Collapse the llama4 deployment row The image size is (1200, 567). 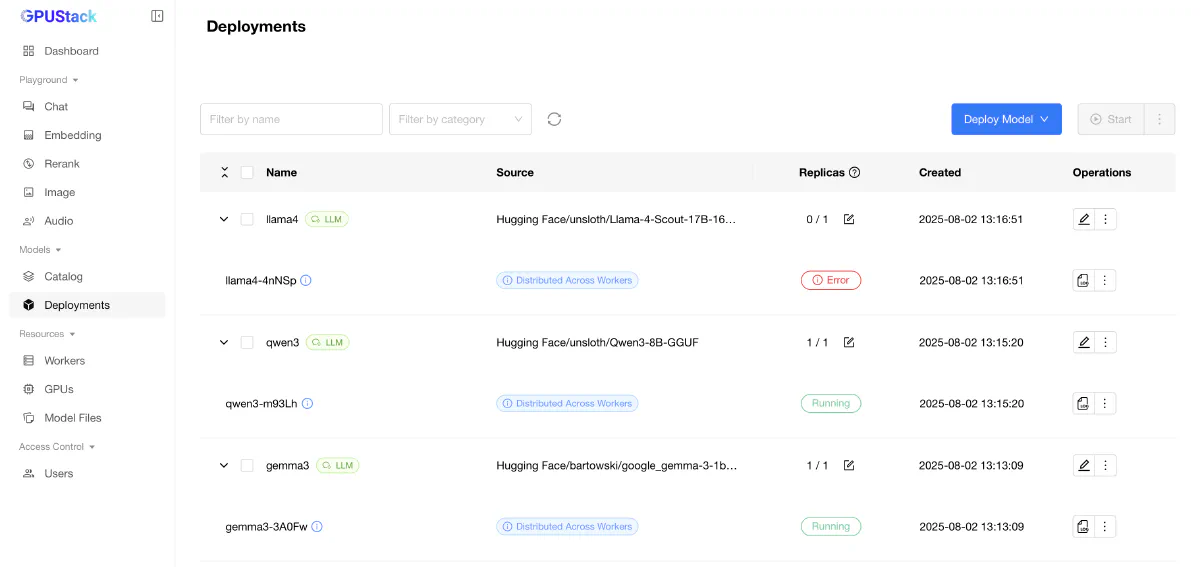click(224, 219)
